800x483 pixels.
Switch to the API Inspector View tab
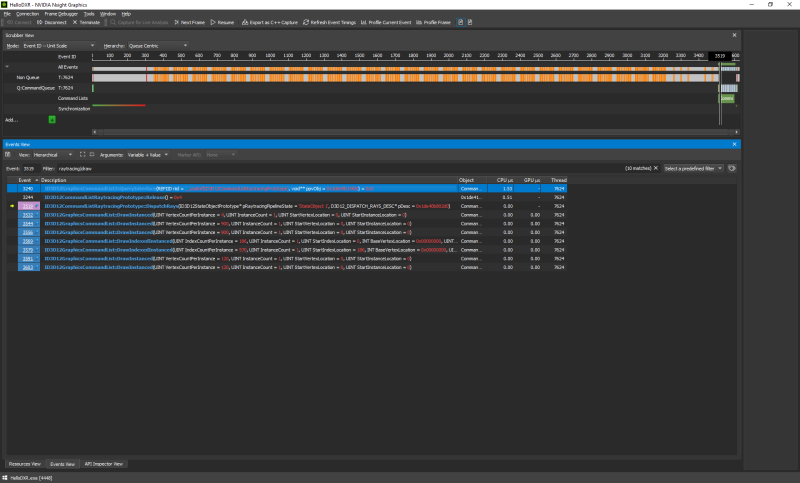coord(103,464)
